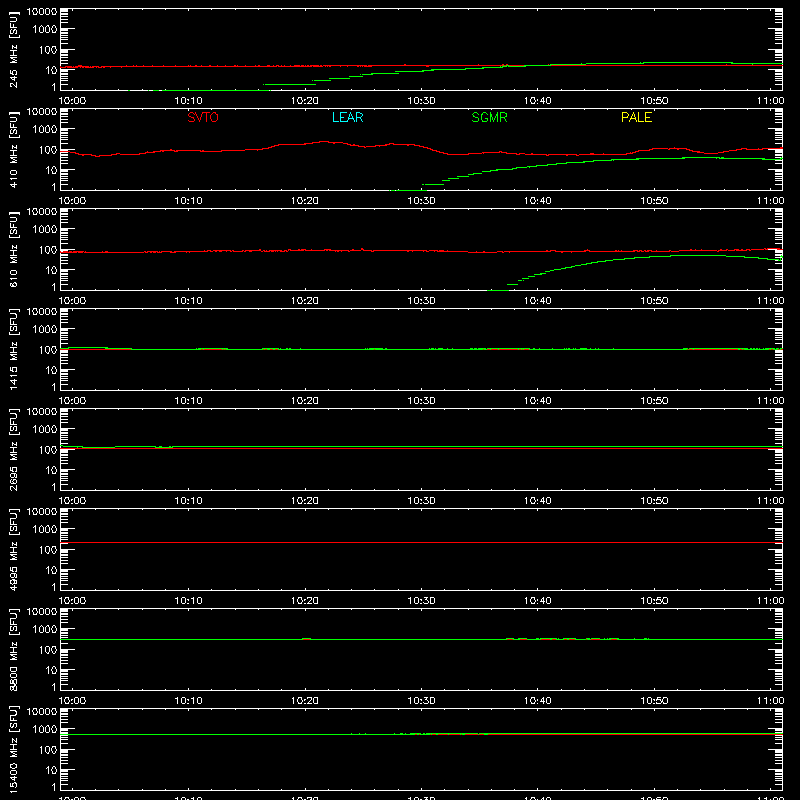Click 10:10 time label under 8800 MHz plot

188,701
